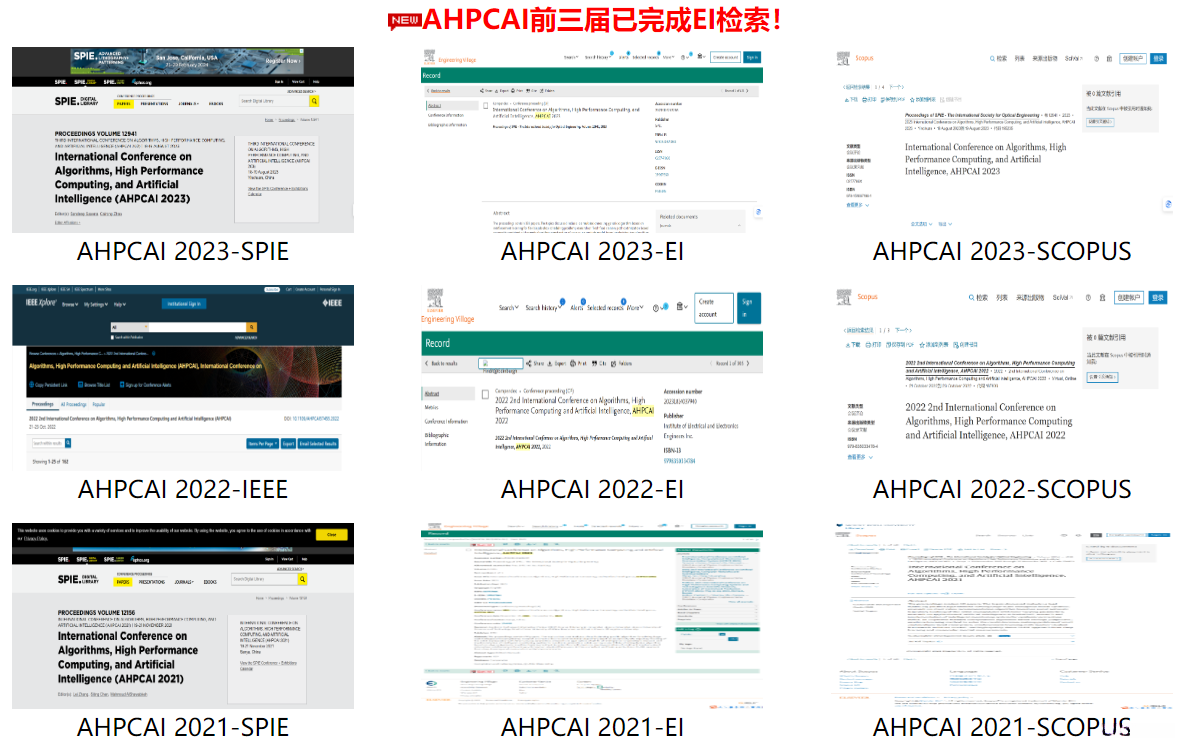This screenshot has height=745, width=1187.
Task: Click the help icon in 2023-SCOPUS header
Action: pos(1095,58)
